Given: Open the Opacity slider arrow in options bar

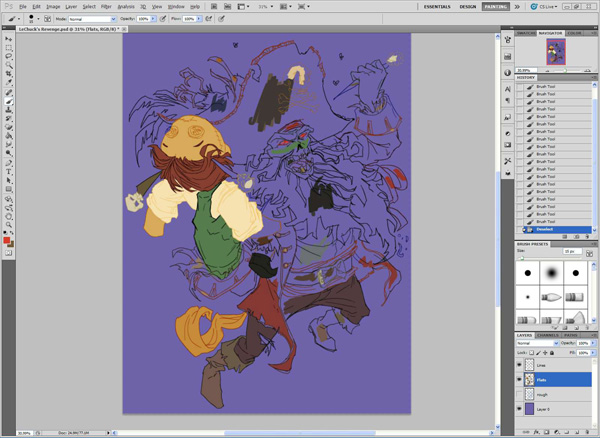Looking at the screenshot, I should point(153,18).
